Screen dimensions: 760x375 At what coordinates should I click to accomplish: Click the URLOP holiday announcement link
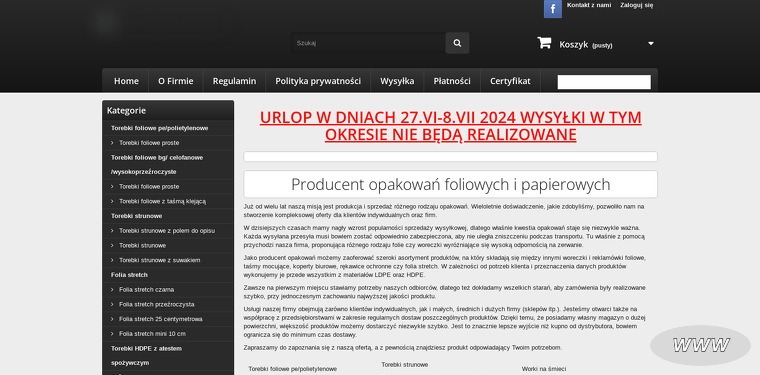[x=450, y=126]
